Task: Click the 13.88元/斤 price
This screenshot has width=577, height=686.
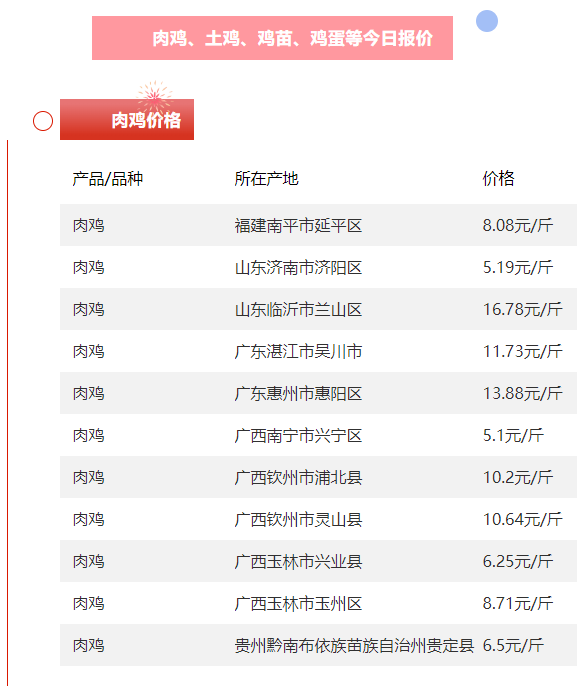Action: click(522, 393)
